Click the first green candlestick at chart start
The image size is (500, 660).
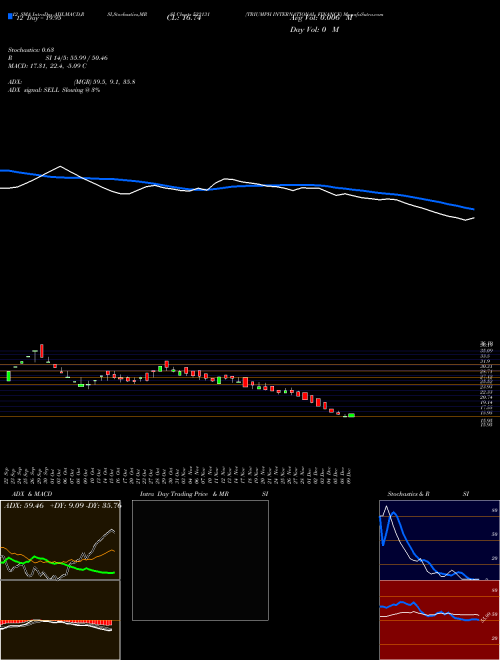tap(8, 376)
